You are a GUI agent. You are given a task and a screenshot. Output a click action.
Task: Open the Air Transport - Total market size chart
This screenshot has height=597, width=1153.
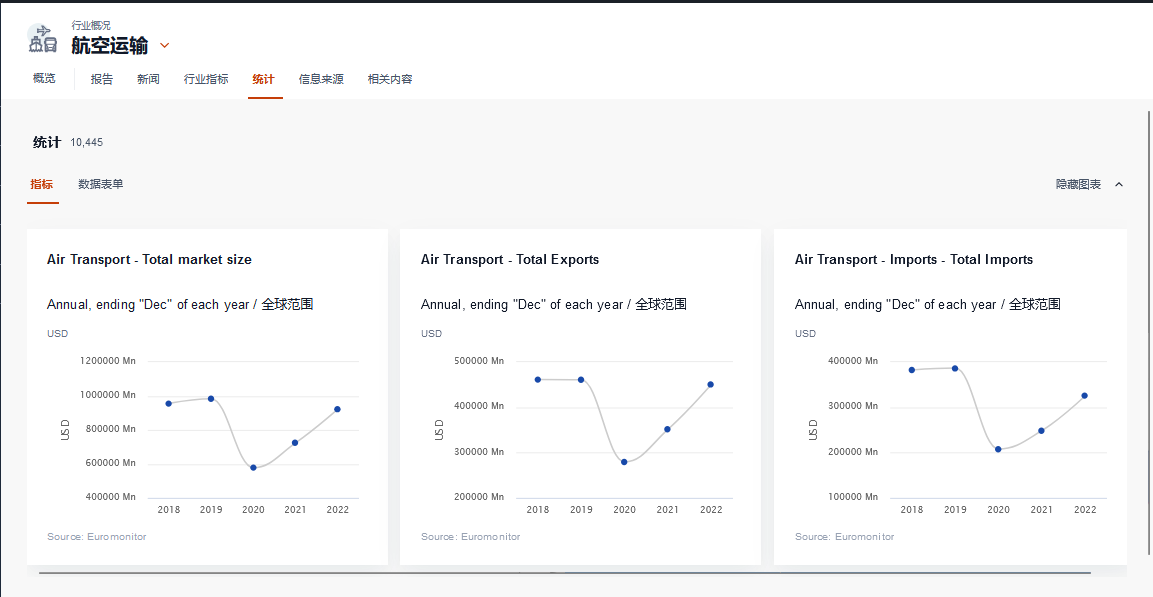pyautogui.click(x=149, y=260)
